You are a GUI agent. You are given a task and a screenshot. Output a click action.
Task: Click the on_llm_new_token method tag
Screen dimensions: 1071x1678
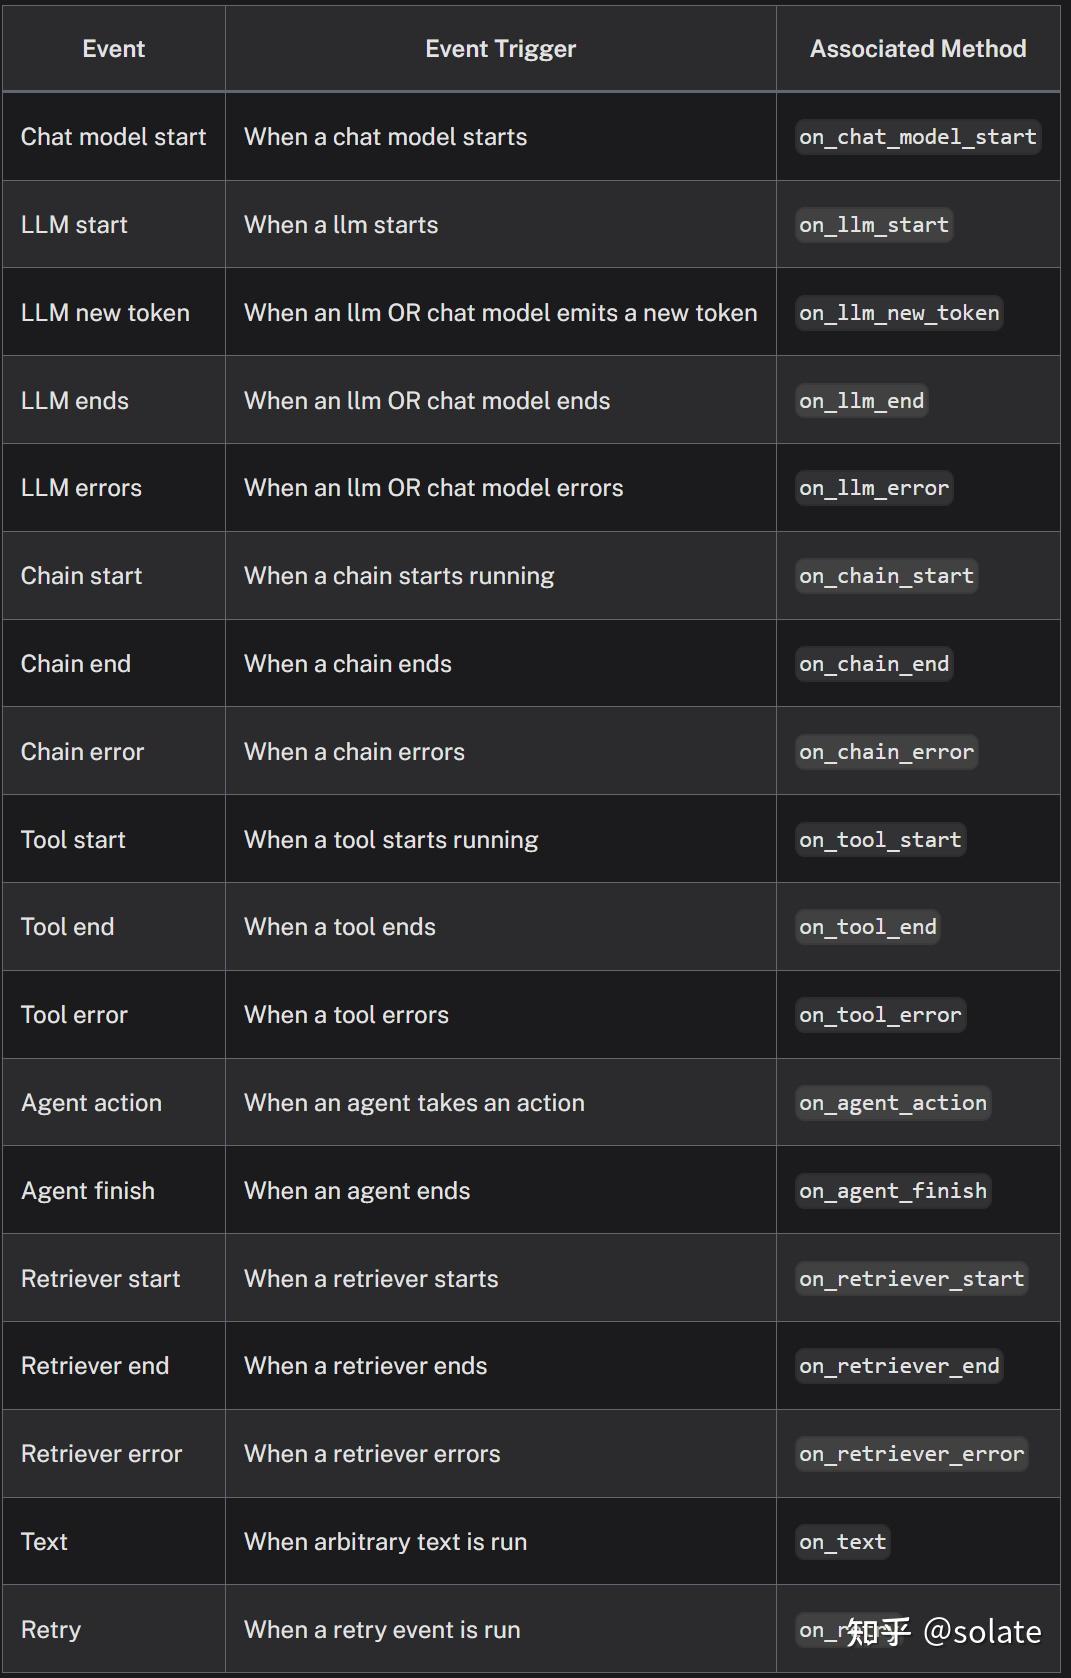[x=899, y=313]
